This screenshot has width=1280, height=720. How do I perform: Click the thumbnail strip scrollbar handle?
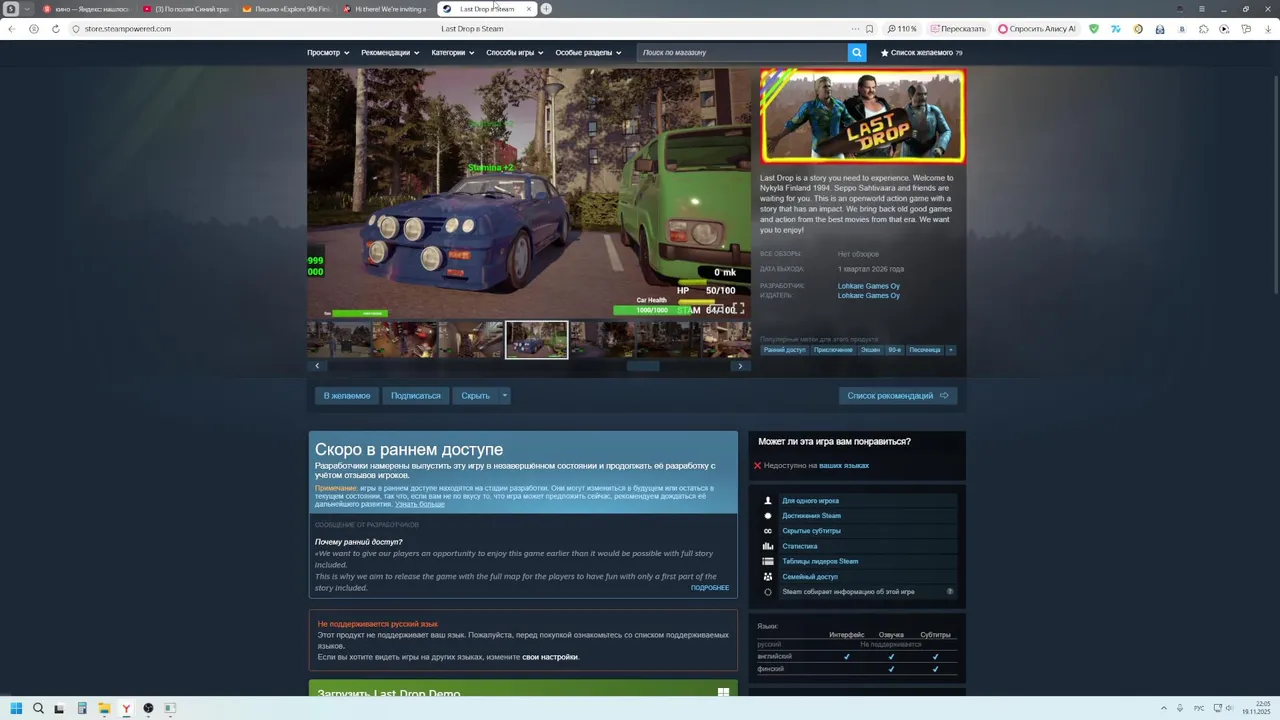pyautogui.click(x=643, y=366)
